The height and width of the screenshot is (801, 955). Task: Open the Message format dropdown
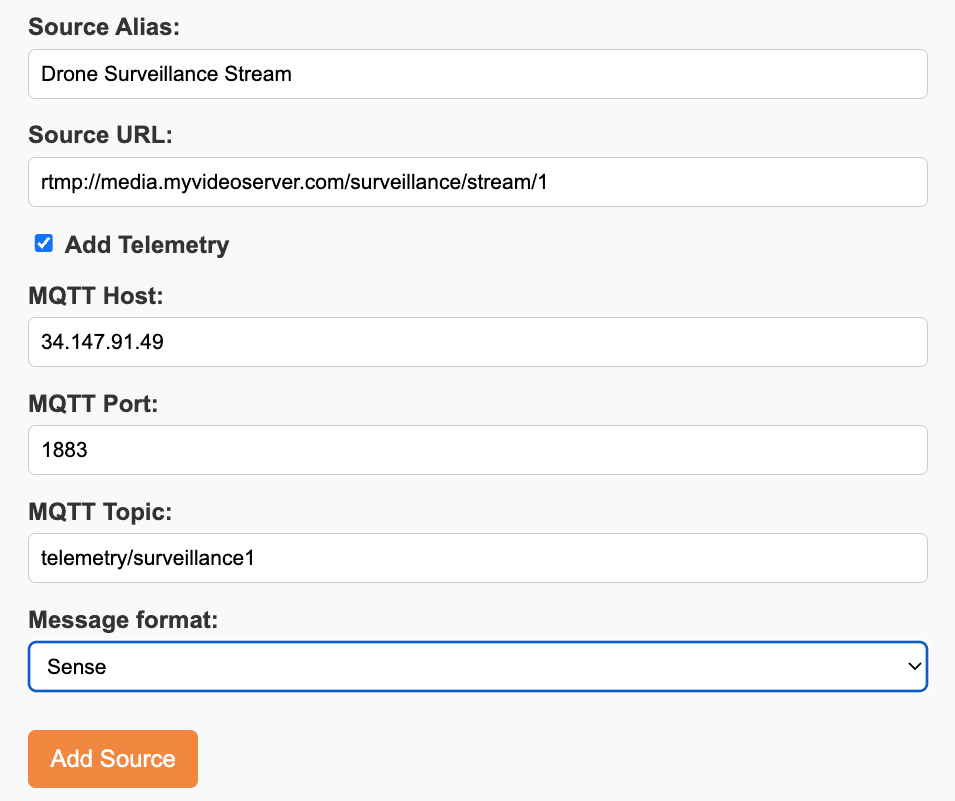tap(478, 666)
